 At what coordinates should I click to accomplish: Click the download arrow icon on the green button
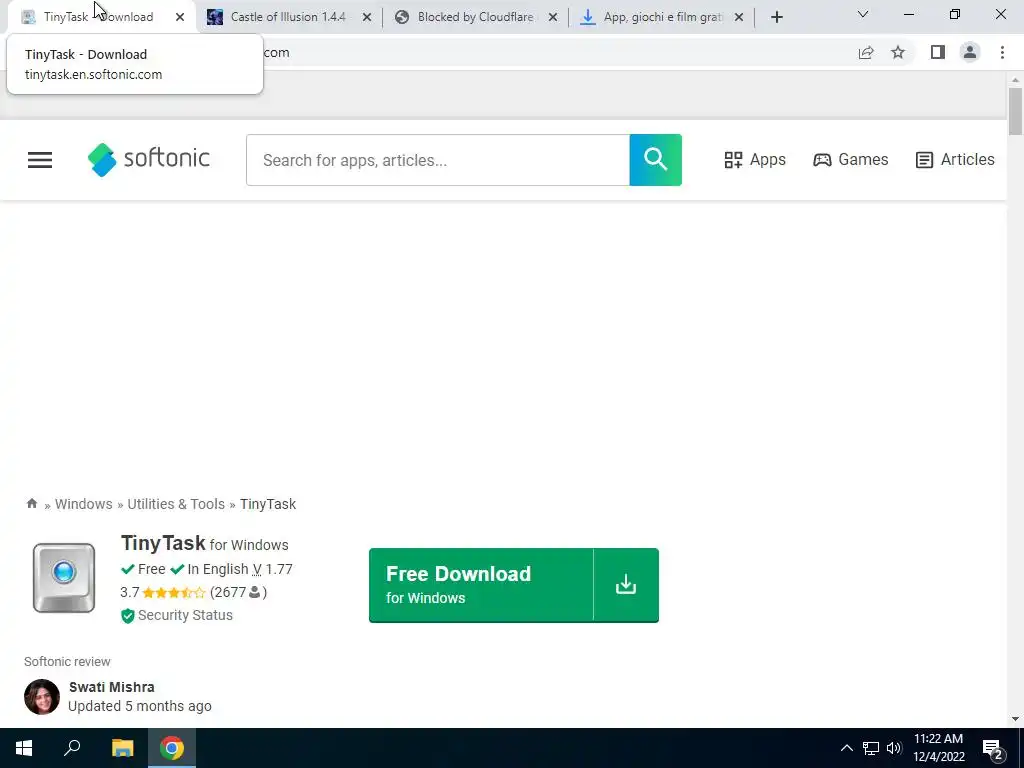[626, 584]
